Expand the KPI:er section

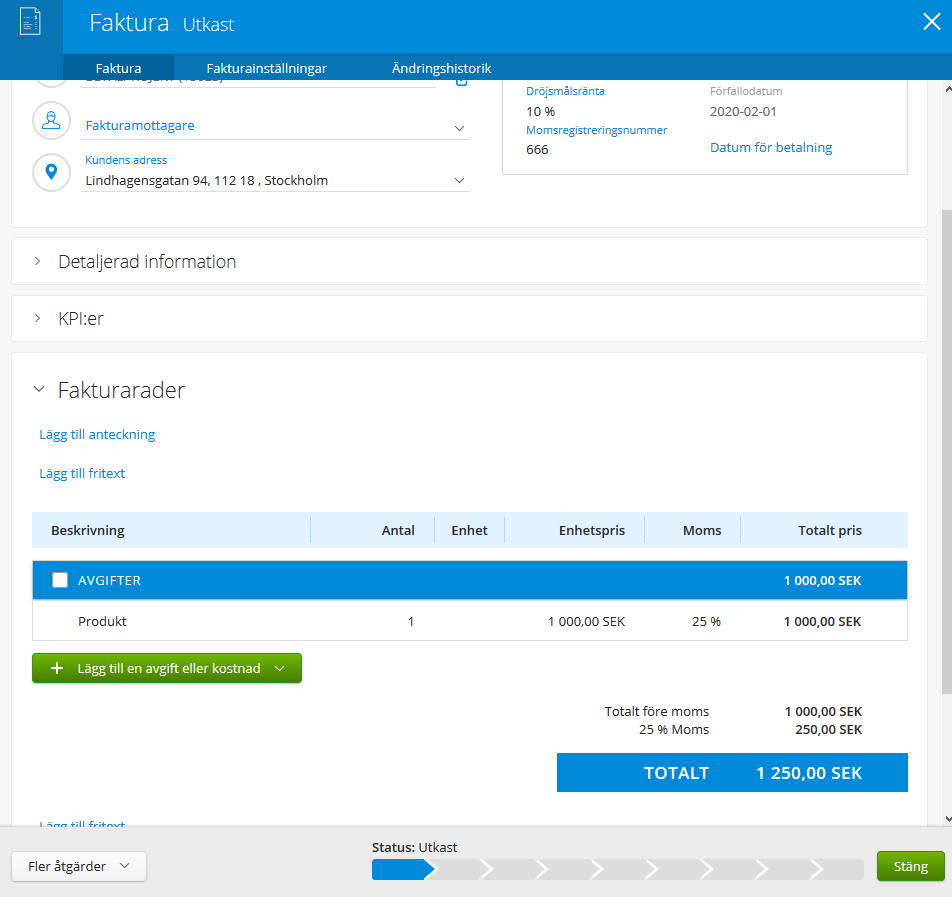[x=38, y=318]
